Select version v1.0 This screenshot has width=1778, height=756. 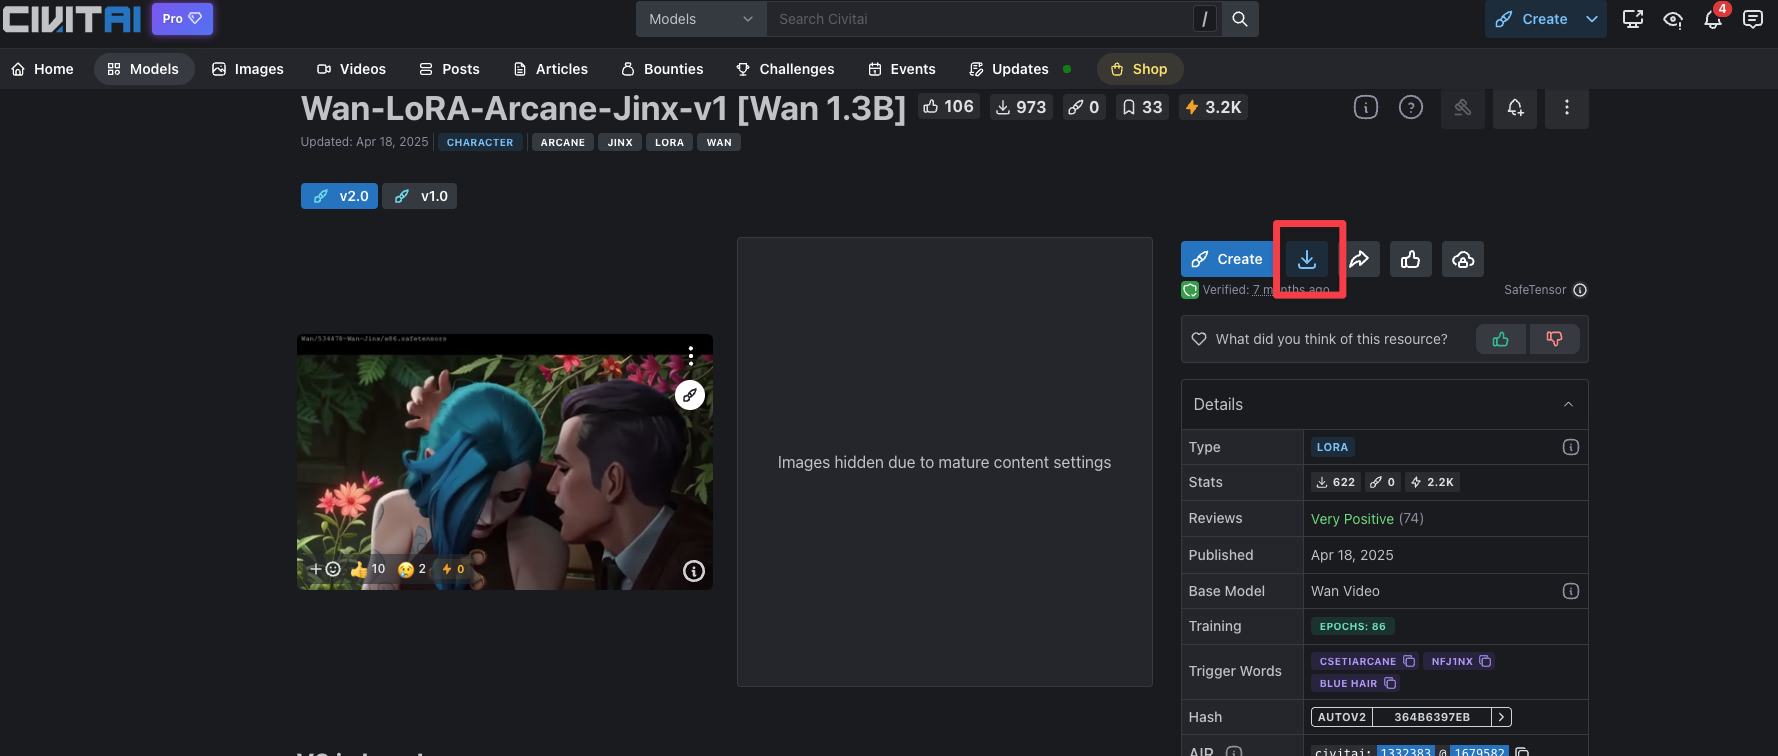click(420, 196)
